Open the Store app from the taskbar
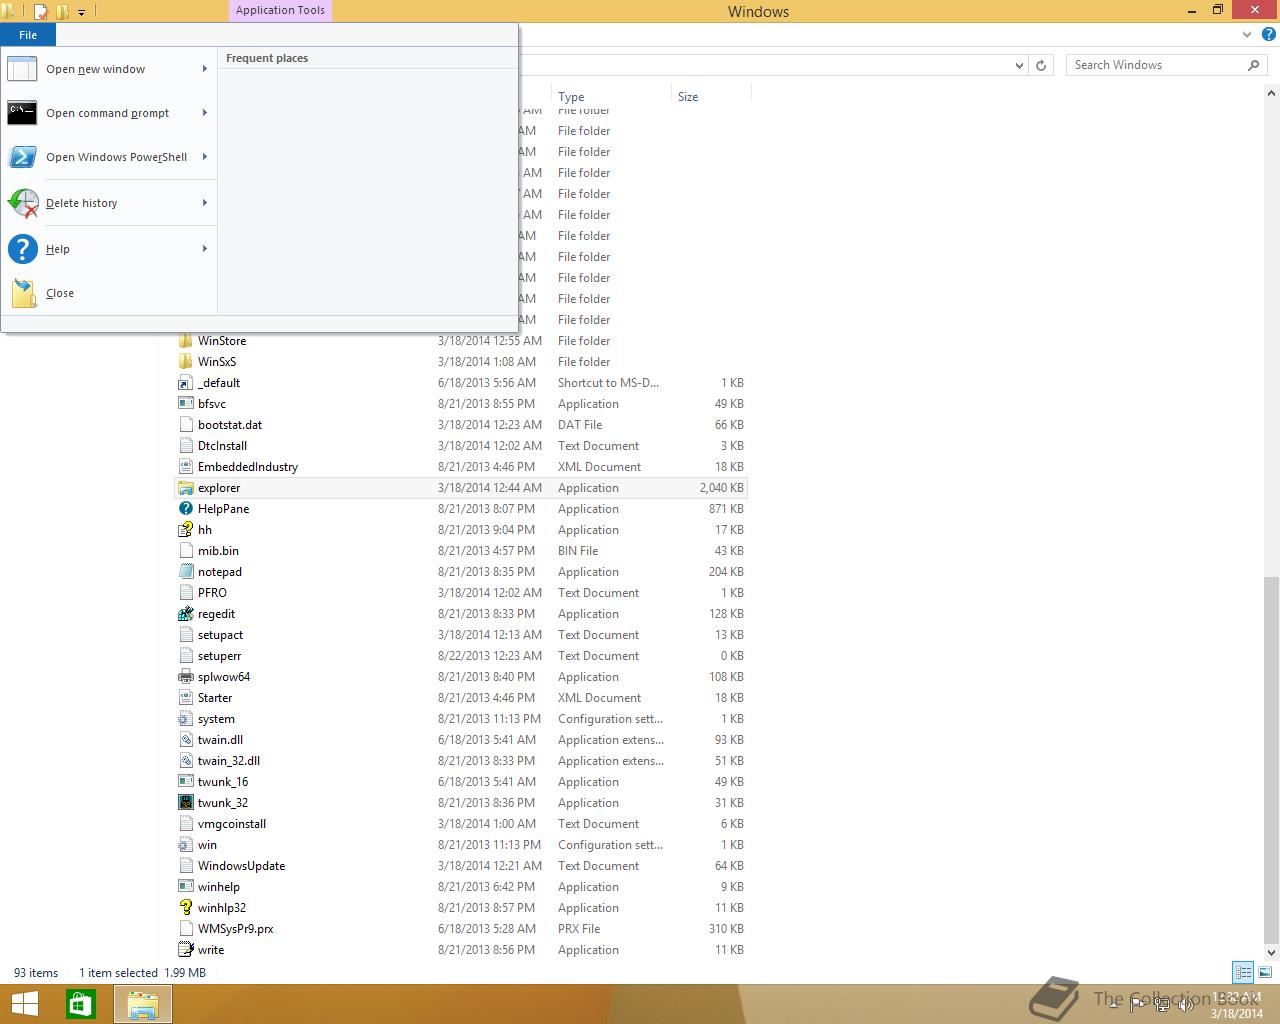 point(80,1004)
